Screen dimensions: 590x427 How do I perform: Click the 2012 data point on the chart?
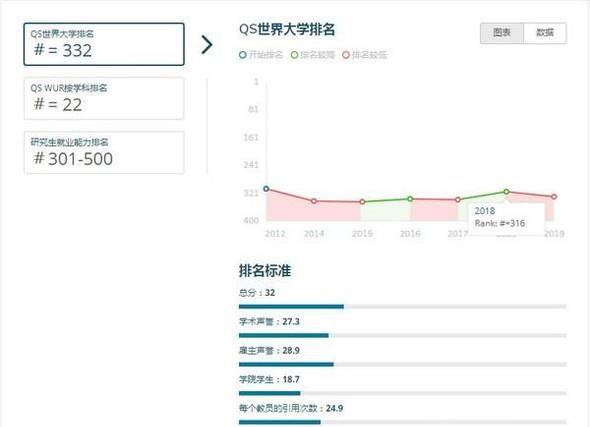(266, 188)
